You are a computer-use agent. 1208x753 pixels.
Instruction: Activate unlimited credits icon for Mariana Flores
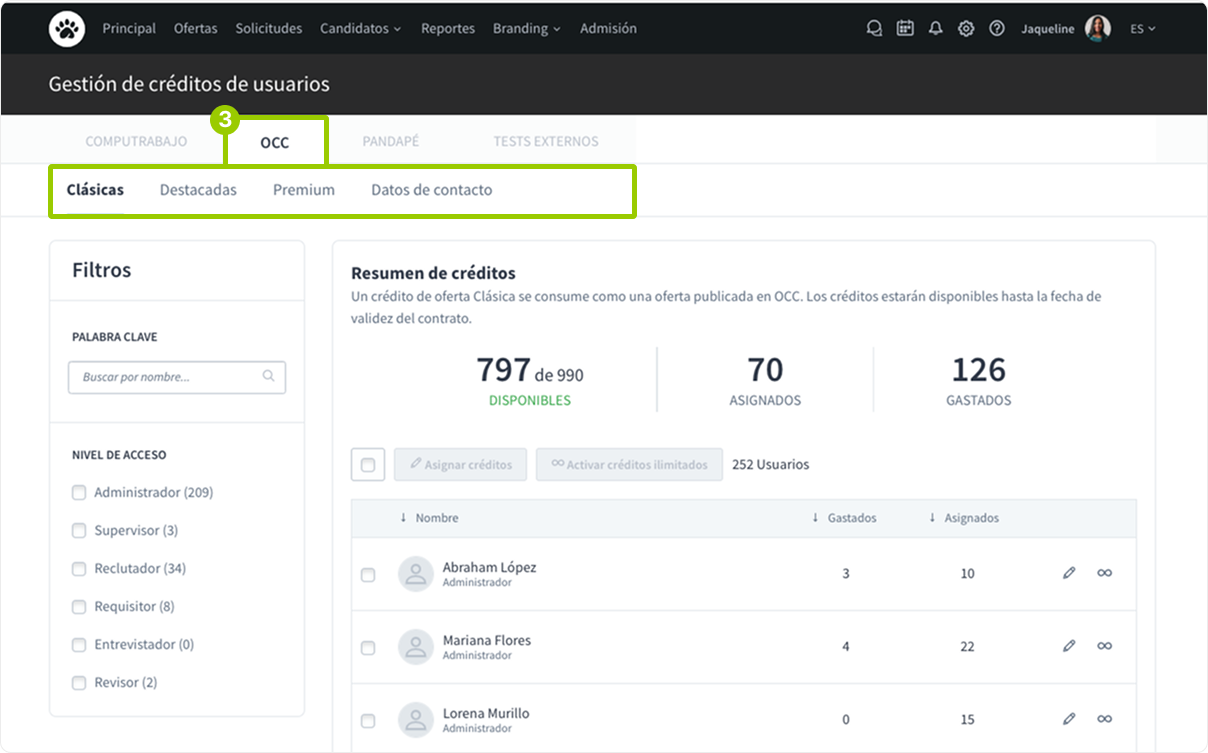click(x=1104, y=646)
